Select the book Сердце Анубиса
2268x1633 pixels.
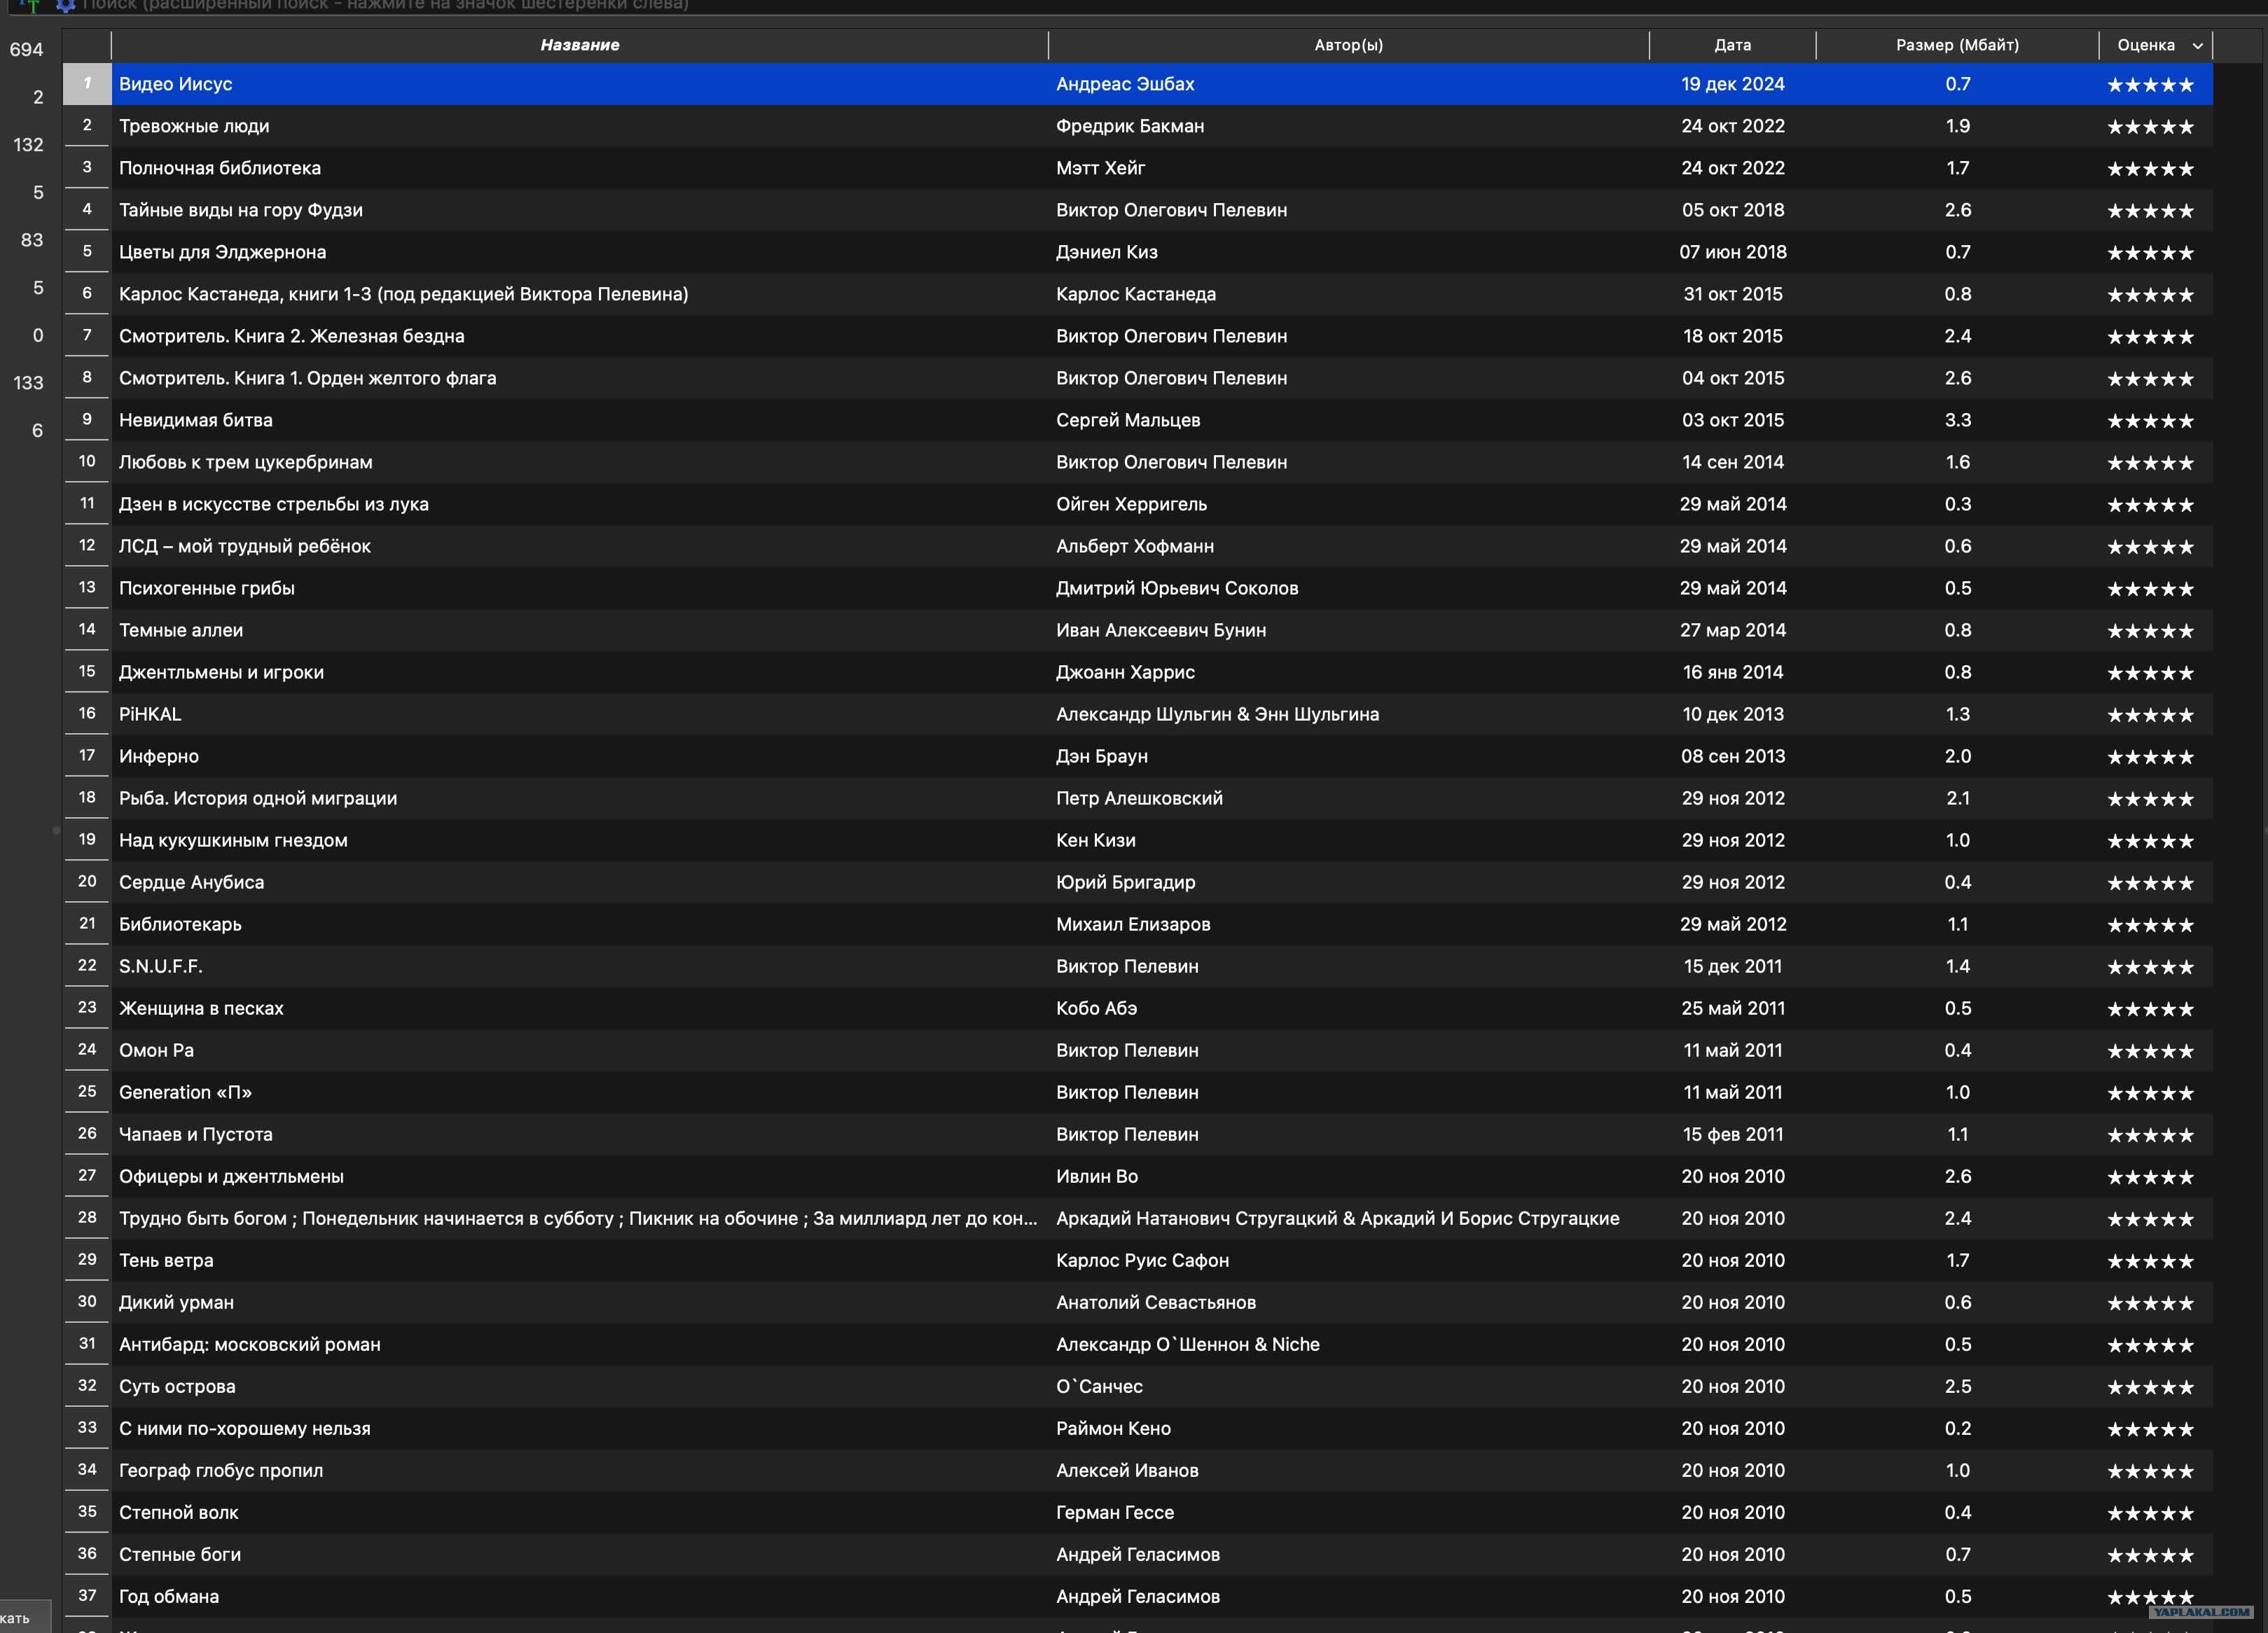pos(191,882)
